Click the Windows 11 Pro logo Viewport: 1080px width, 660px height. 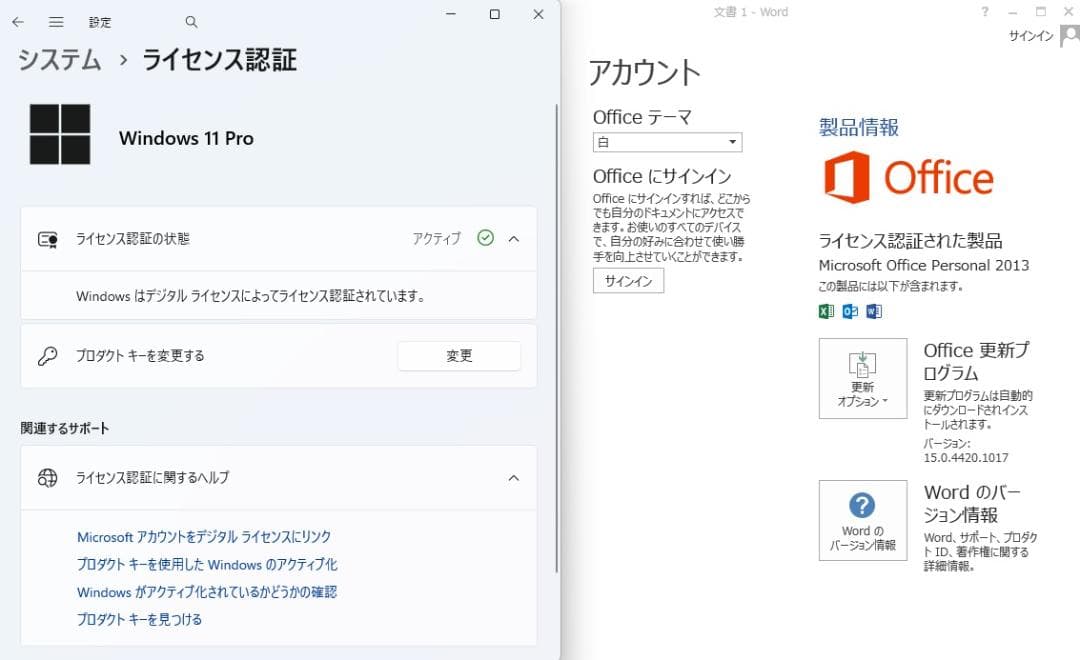[x=60, y=134]
